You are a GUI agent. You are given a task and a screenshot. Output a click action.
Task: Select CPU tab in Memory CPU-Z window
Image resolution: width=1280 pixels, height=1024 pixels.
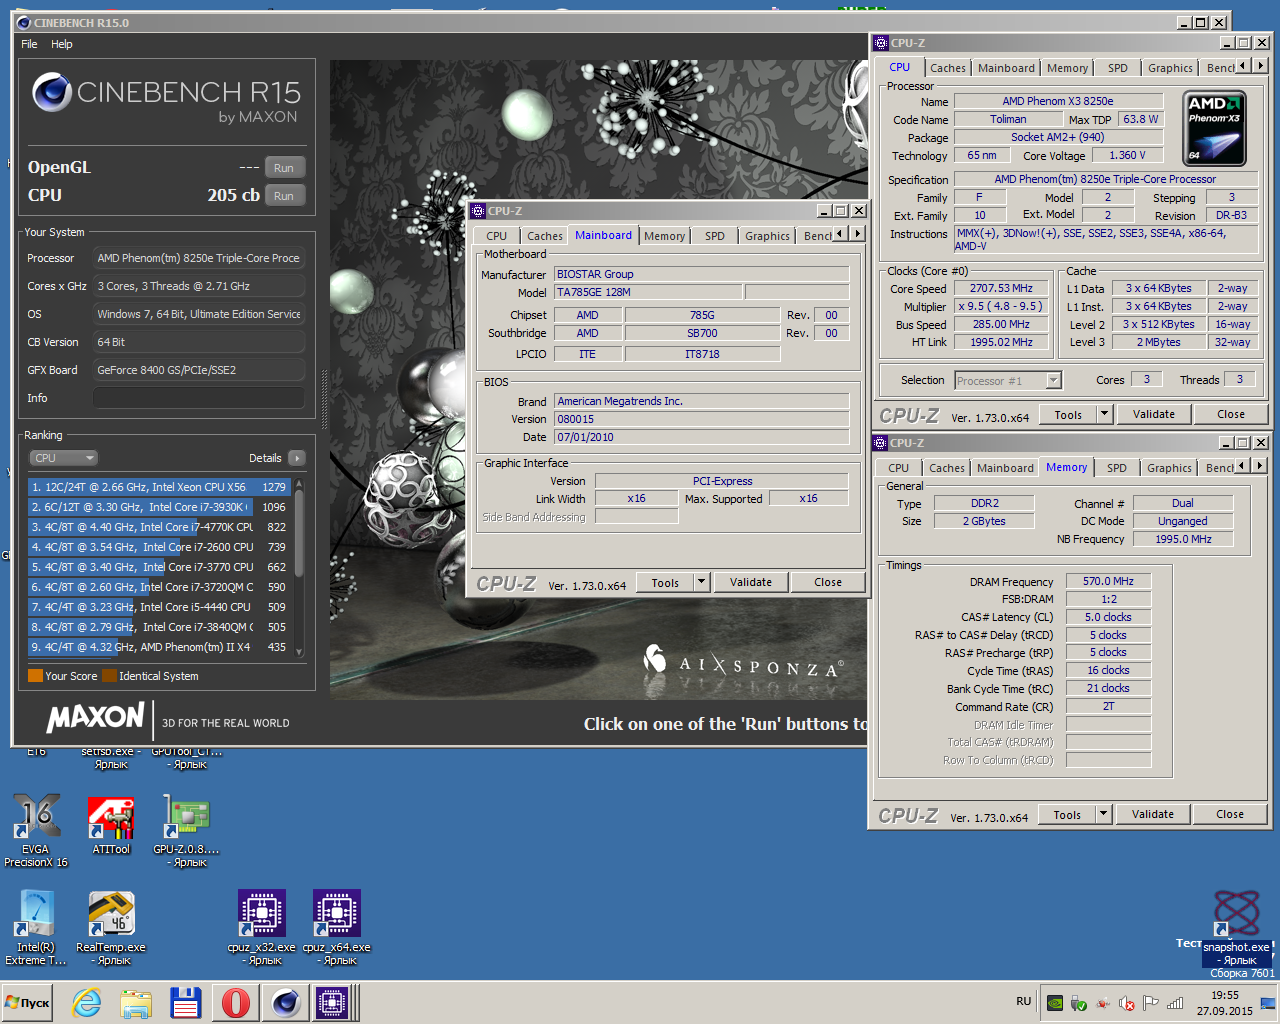[898, 468]
